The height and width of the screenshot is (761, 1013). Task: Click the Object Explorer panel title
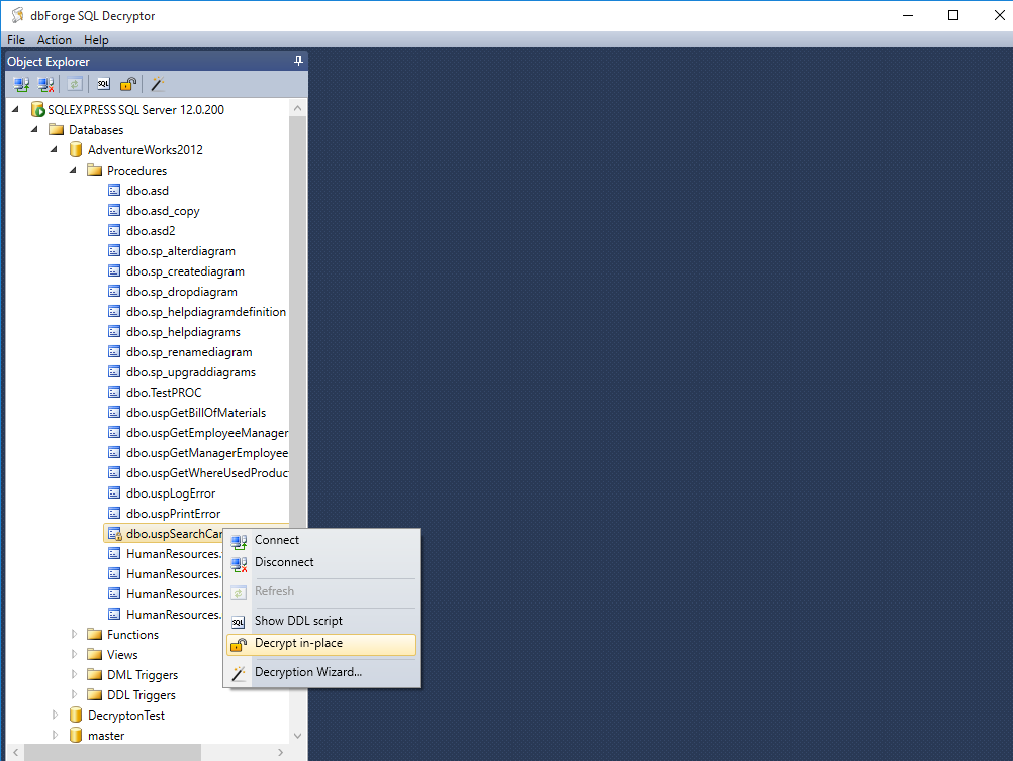48,61
